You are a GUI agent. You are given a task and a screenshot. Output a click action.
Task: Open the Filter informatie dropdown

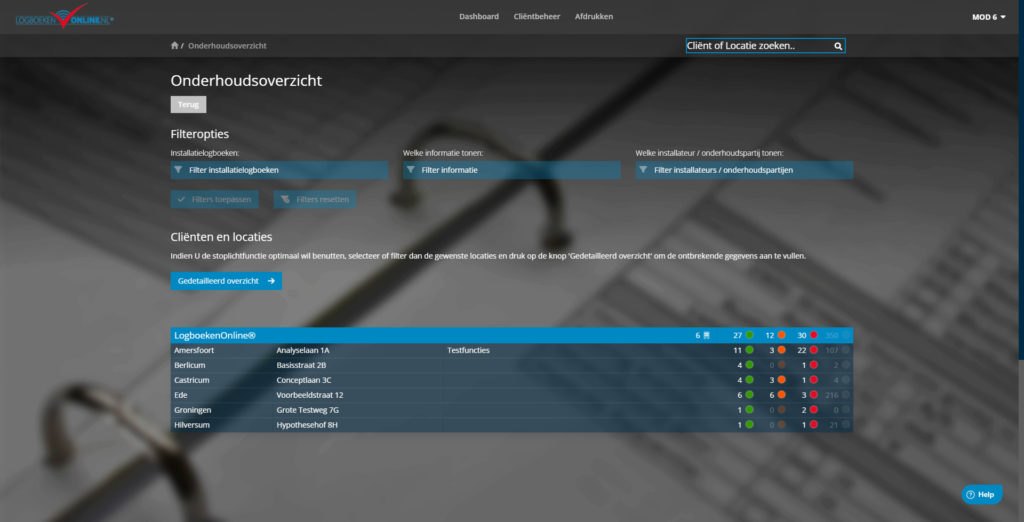511,170
